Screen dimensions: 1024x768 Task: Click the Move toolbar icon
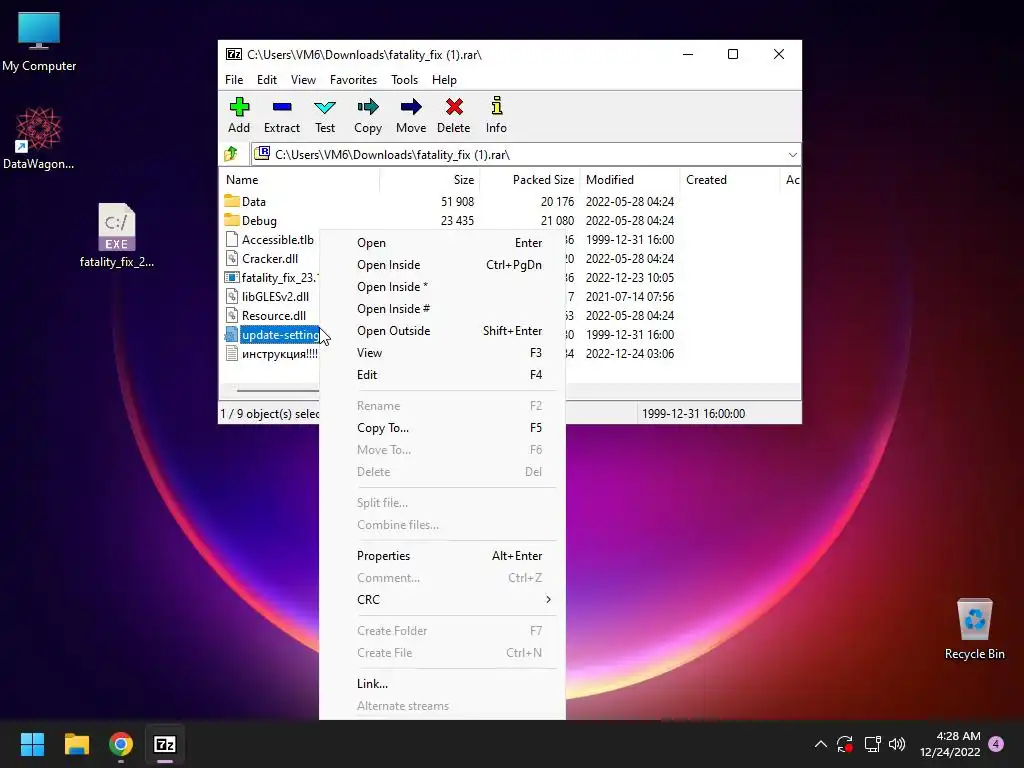[x=411, y=116]
